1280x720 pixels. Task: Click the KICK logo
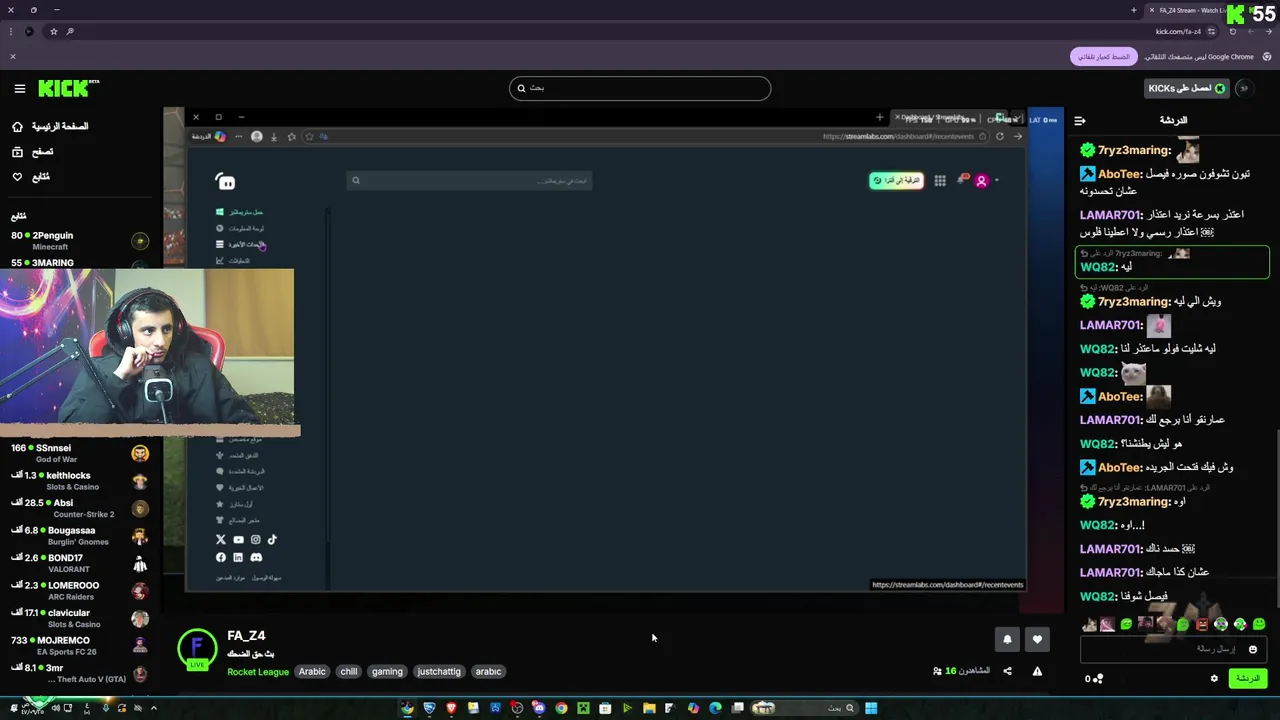point(68,88)
